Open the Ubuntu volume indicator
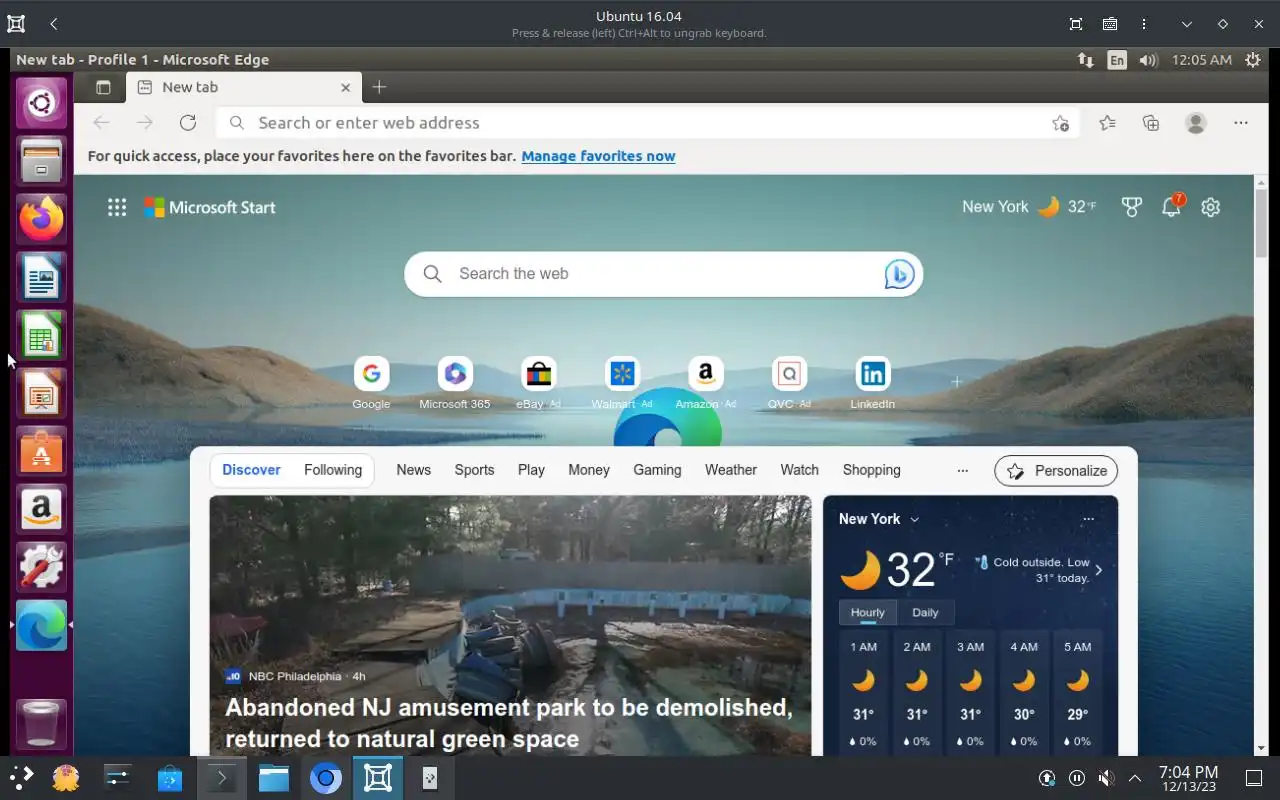Image resolution: width=1280 pixels, height=800 pixels. click(x=1148, y=60)
